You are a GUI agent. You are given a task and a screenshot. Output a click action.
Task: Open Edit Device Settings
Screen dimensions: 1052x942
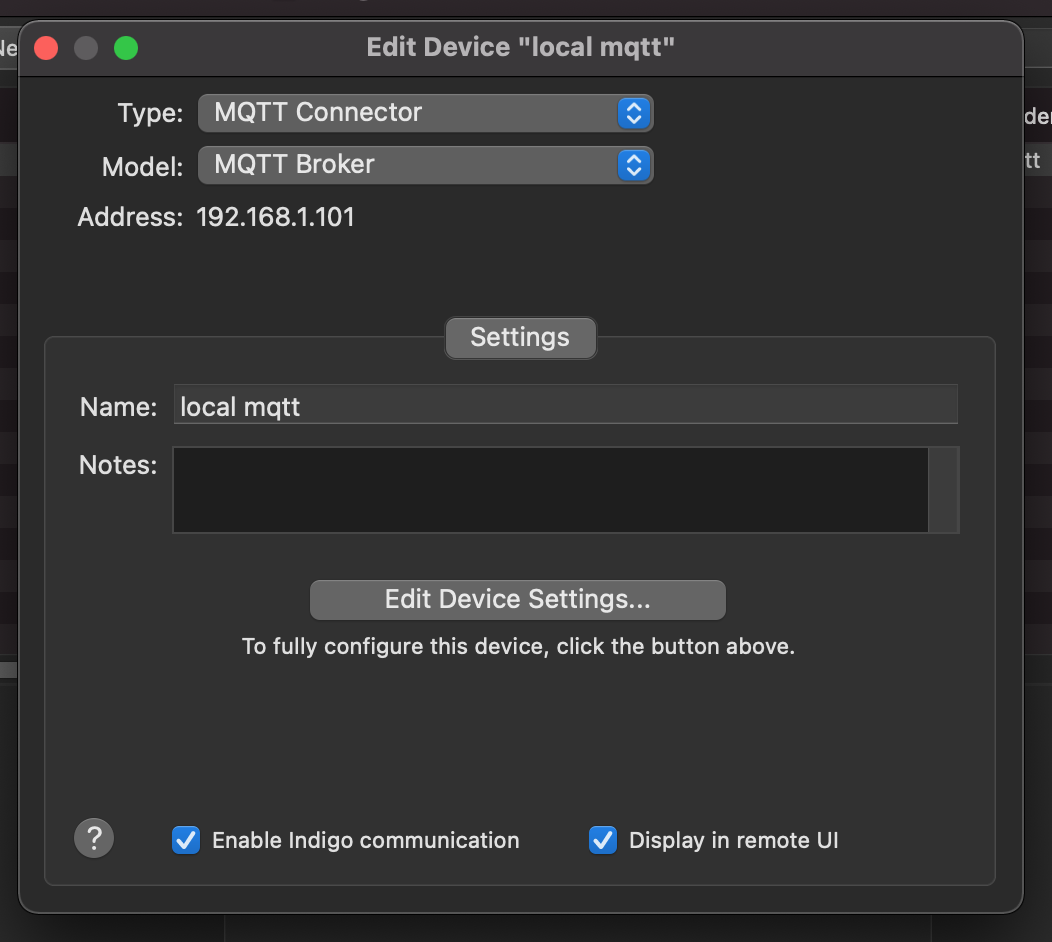(517, 600)
